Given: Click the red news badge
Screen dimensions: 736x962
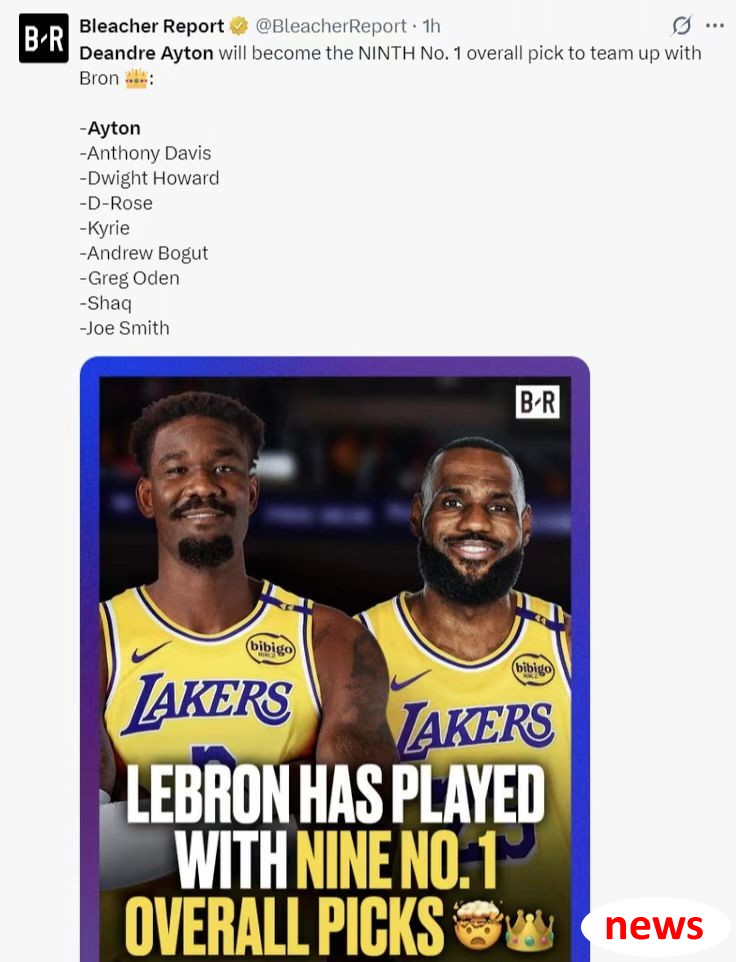Looking at the screenshot, I should 654,926.
